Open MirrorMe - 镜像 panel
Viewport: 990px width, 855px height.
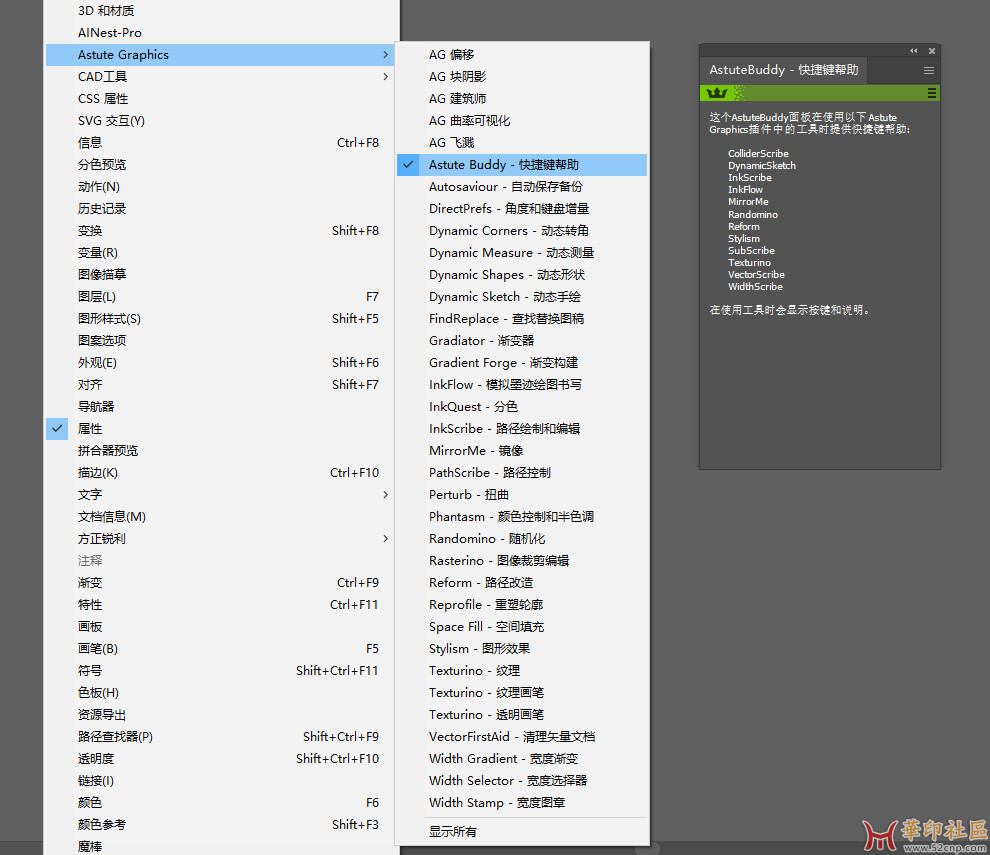(522, 451)
